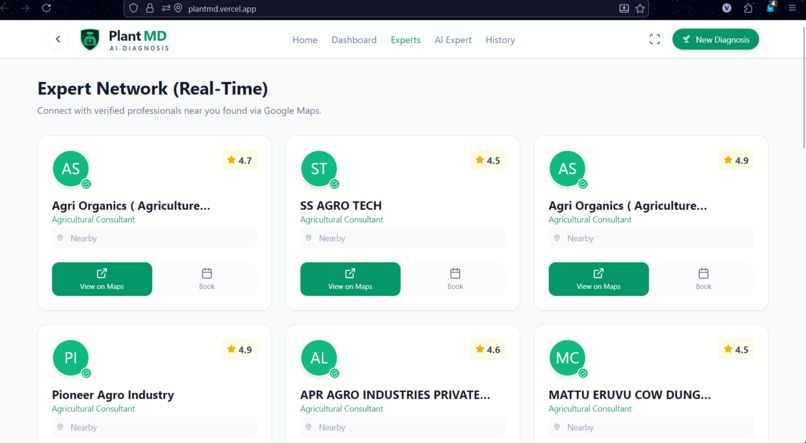Click the ST avatar of SS AGRO TECH
This screenshot has width=806, height=443.
point(319,169)
